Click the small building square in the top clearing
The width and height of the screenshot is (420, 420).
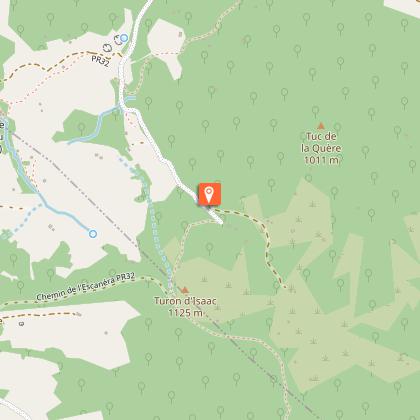(x=181, y=34)
